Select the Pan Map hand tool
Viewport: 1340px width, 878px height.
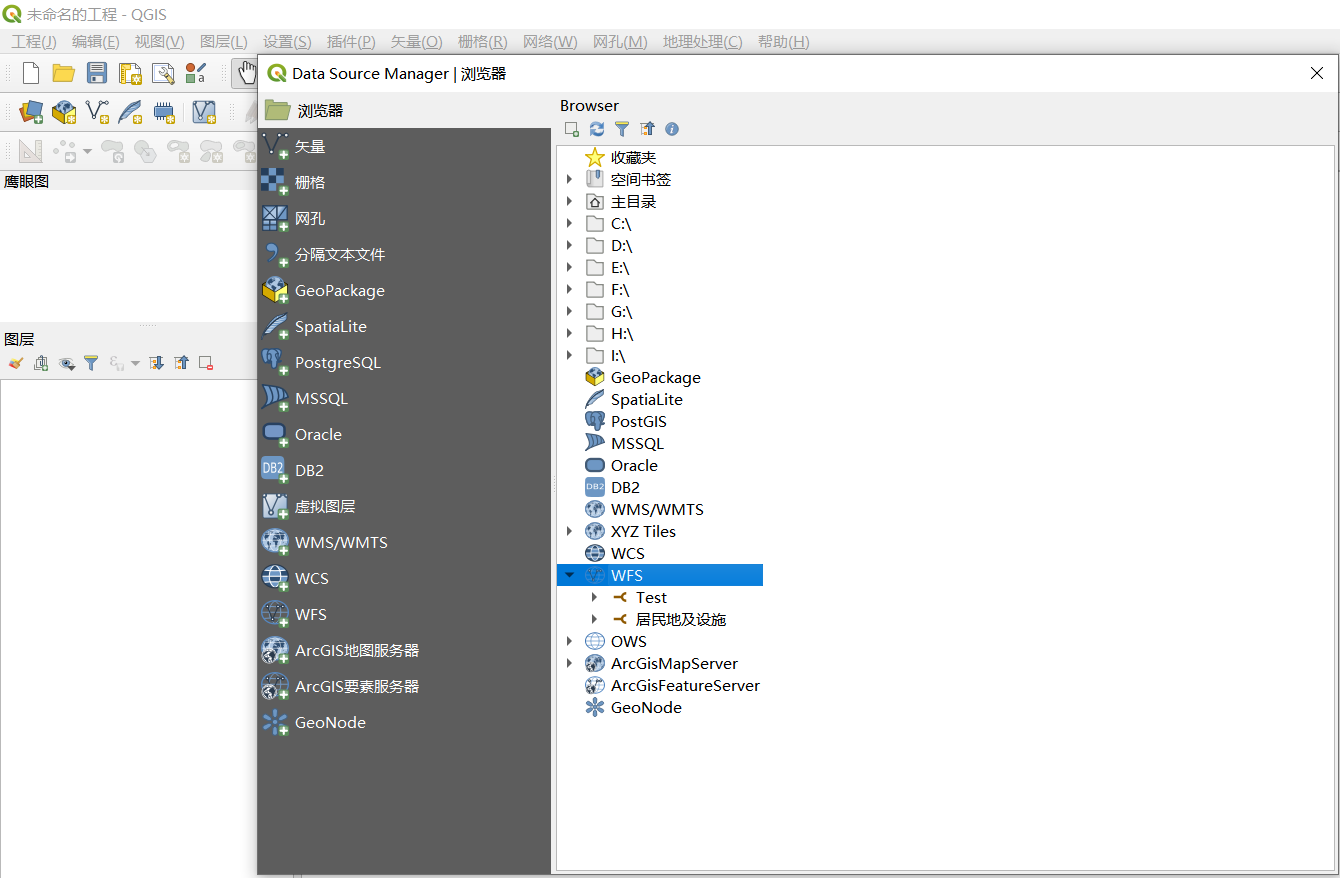pyautogui.click(x=245, y=73)
